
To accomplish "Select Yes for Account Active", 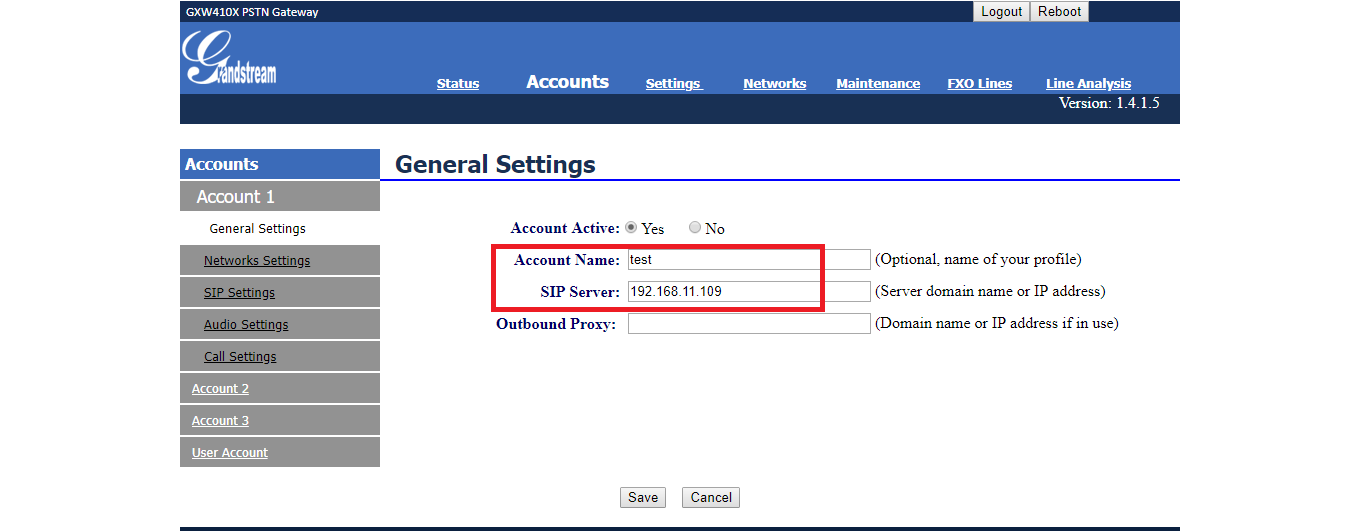I will tap(631, 228).
